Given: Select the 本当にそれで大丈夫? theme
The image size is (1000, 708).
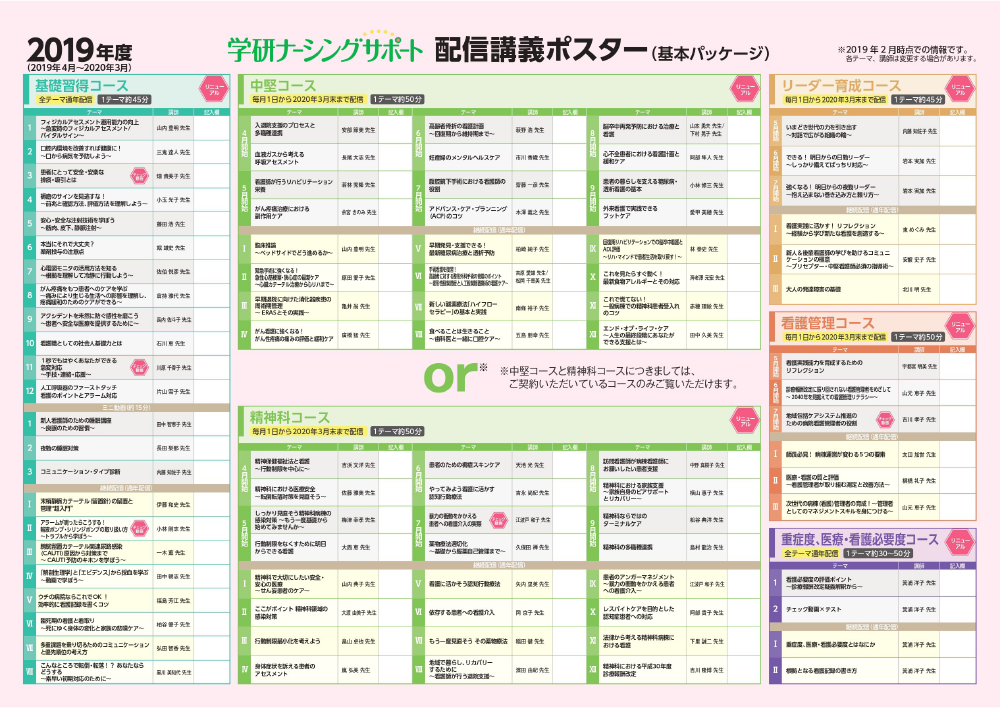Looking at the screenshot, I should point(68,247).
